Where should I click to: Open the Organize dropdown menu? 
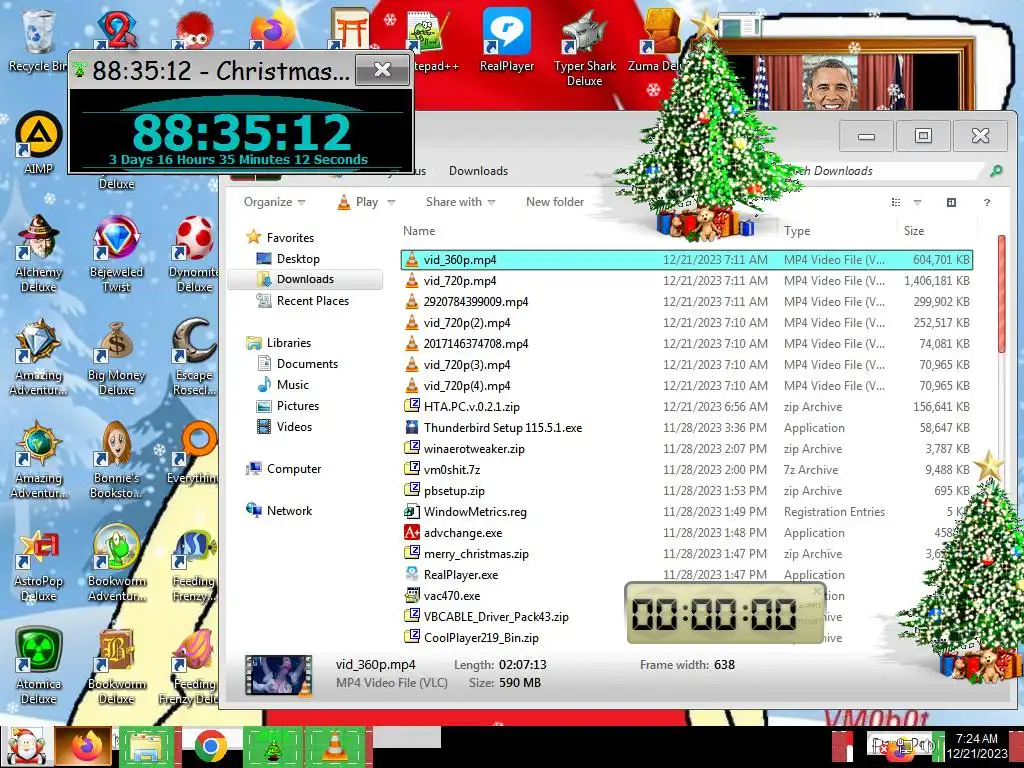[274, 202]
